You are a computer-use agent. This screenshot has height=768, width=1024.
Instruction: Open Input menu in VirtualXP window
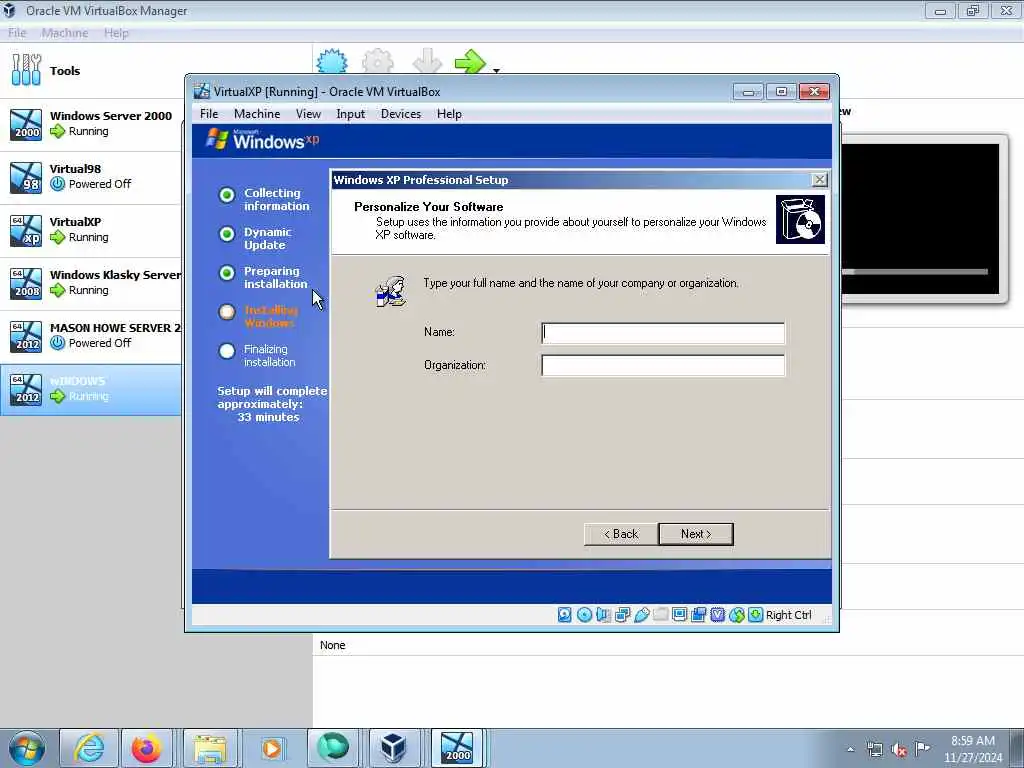351,114
